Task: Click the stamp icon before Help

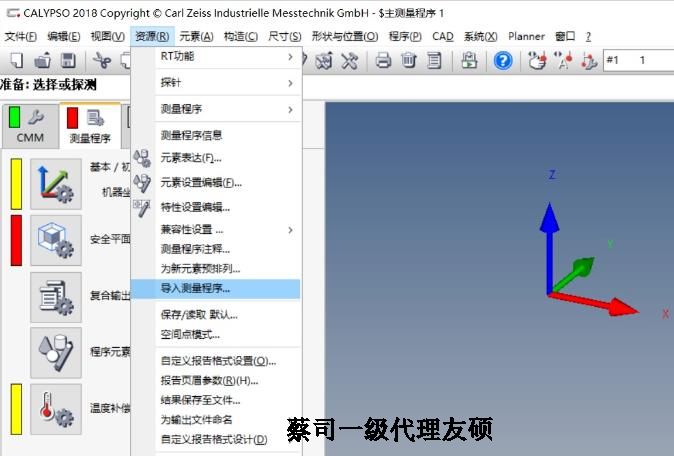Action: 469,60
